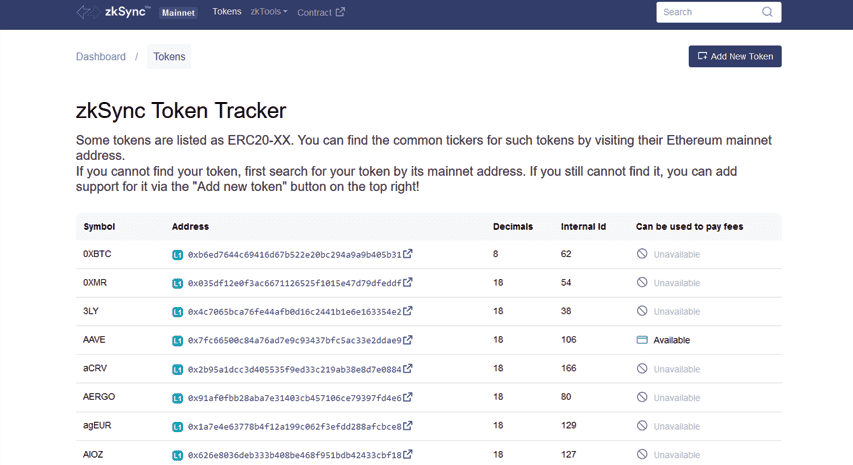This screenshot has width=853, height=465.
Task: Select the Tokens breadcrumb item
Action: (169, 57)
